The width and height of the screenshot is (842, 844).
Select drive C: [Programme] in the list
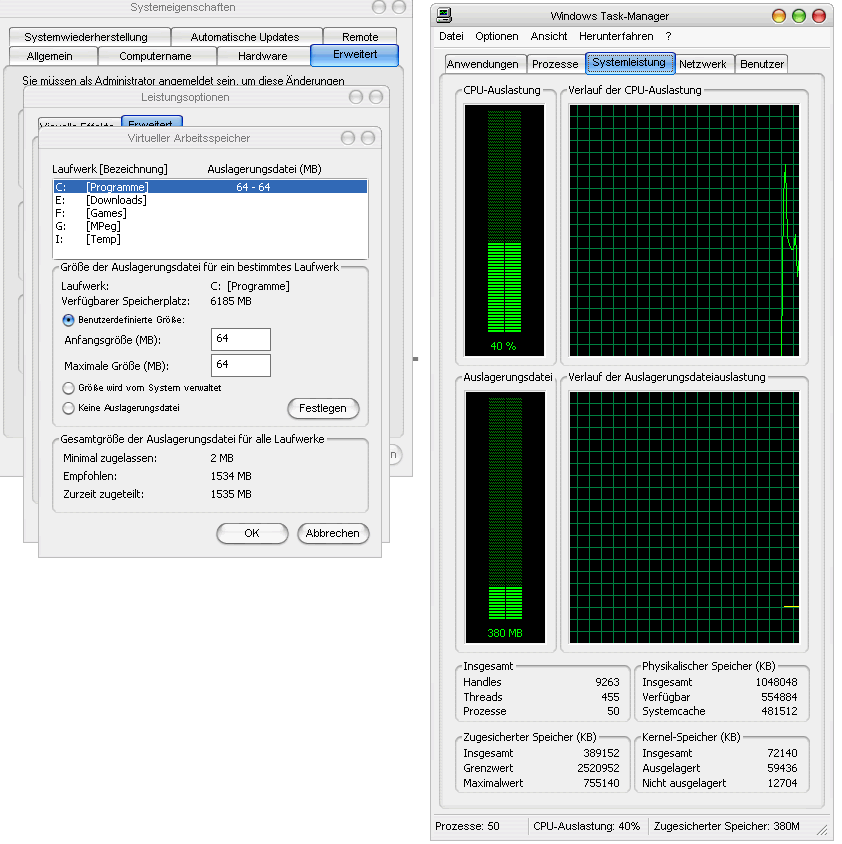pyautogui.click(x=210, y=187)
